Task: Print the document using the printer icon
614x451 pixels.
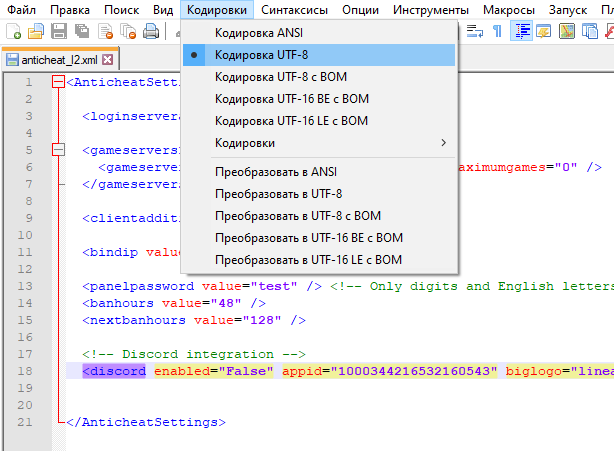Action: [x=151, y=31]
